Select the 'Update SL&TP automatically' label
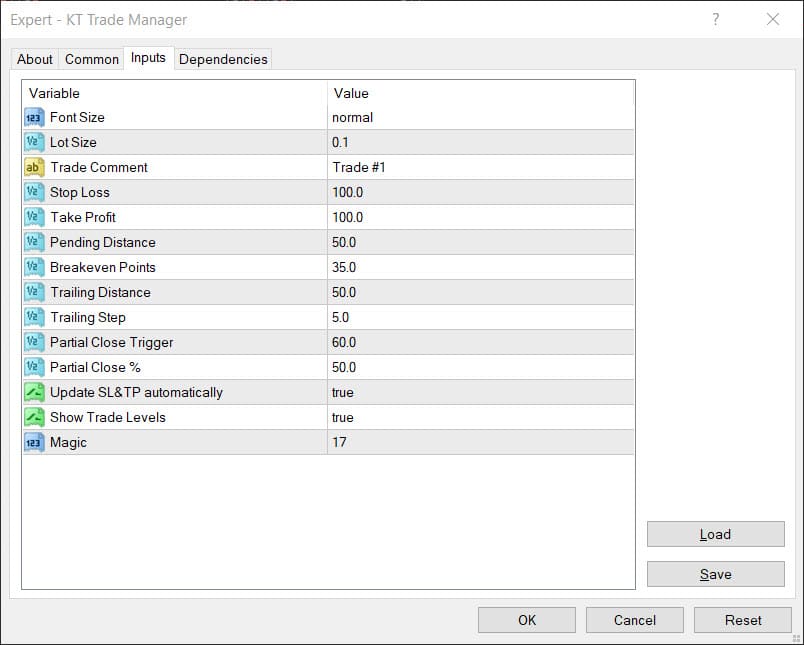The image size is (804, 645). [x=136, y=392]
